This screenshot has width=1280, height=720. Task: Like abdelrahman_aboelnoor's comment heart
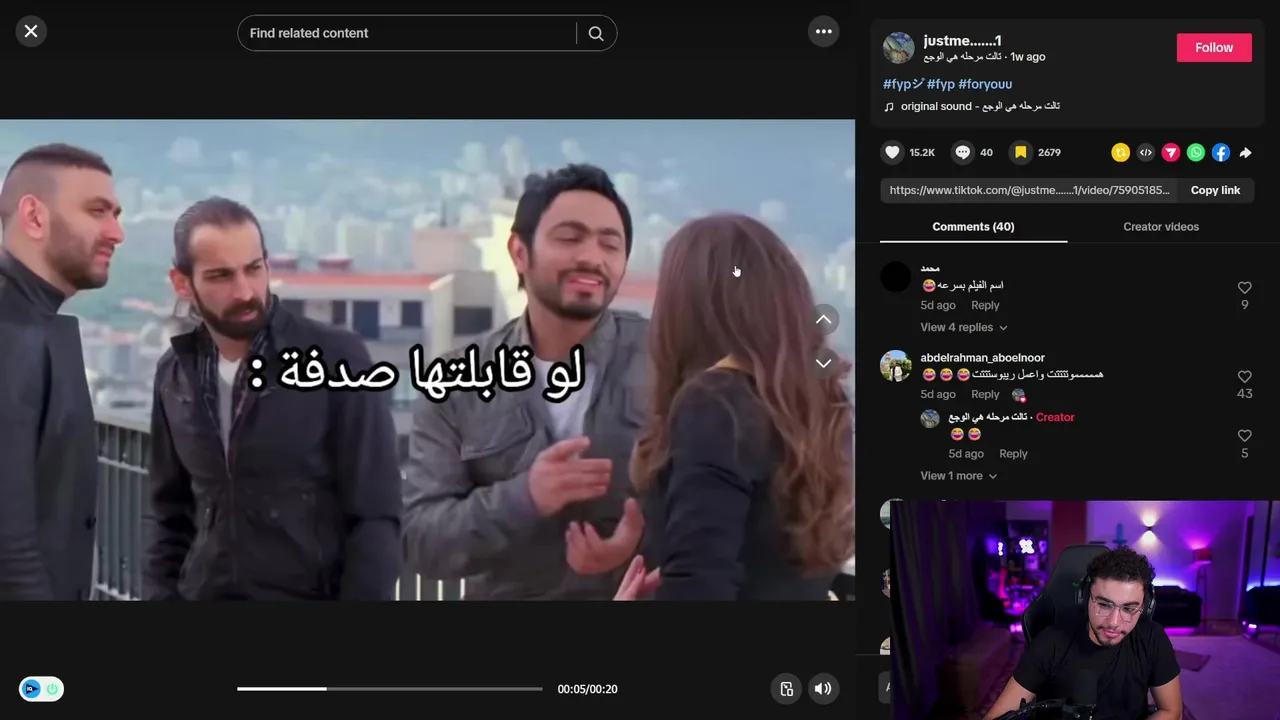coord(1245,377)
